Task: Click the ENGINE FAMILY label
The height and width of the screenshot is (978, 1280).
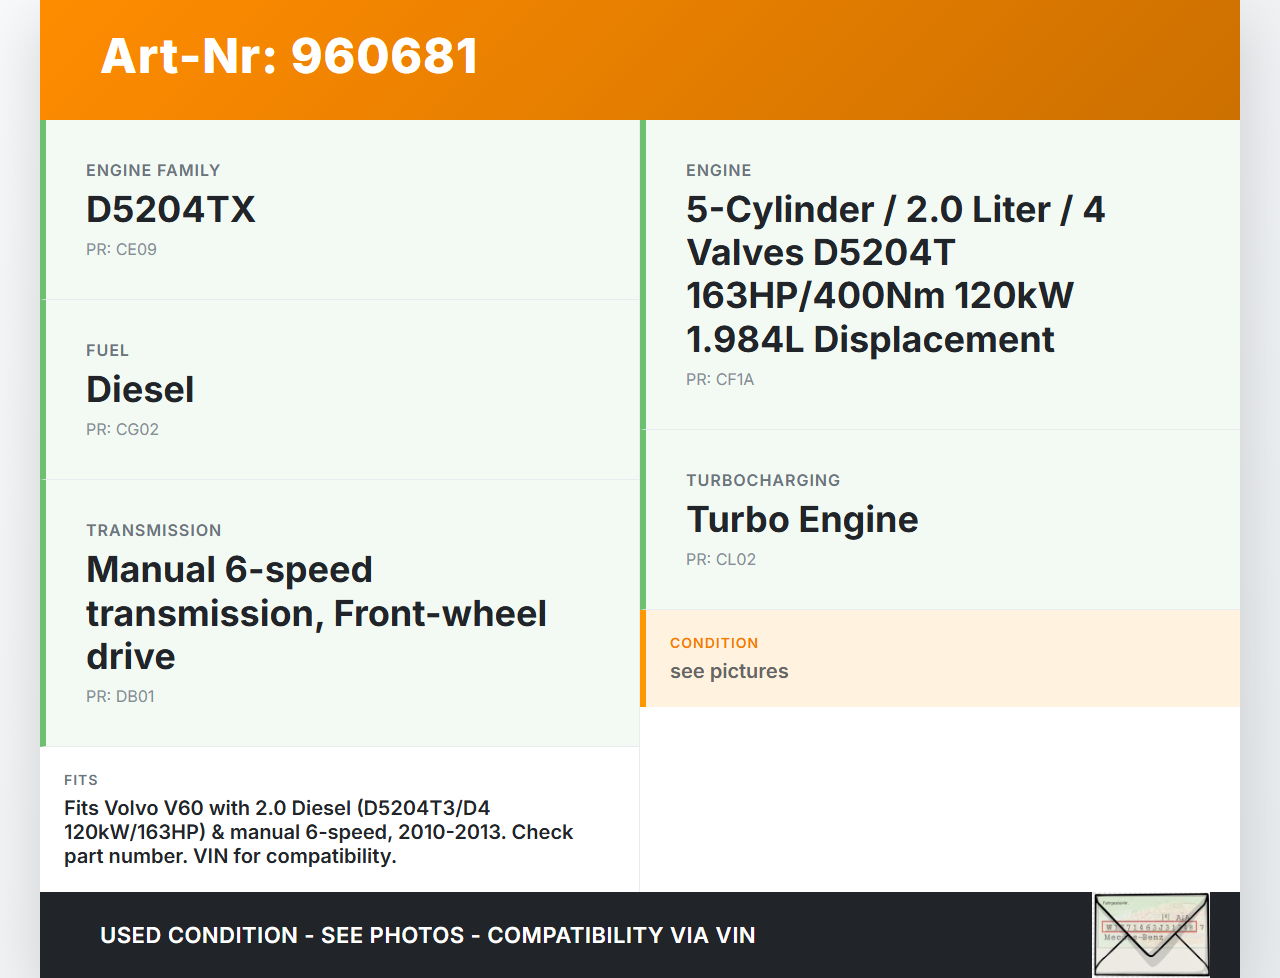Action: click(x=153, y=171)
